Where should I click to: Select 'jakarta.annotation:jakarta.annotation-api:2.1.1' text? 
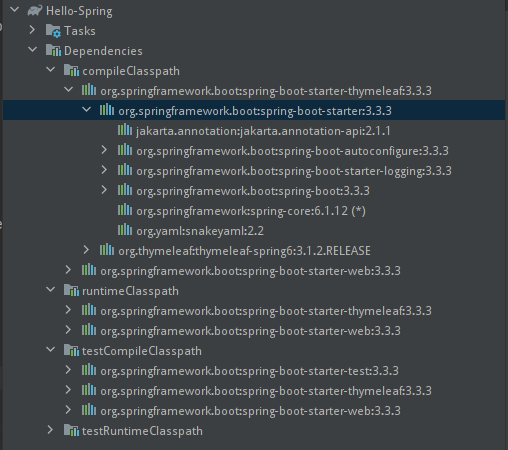(x=263, y=131)
